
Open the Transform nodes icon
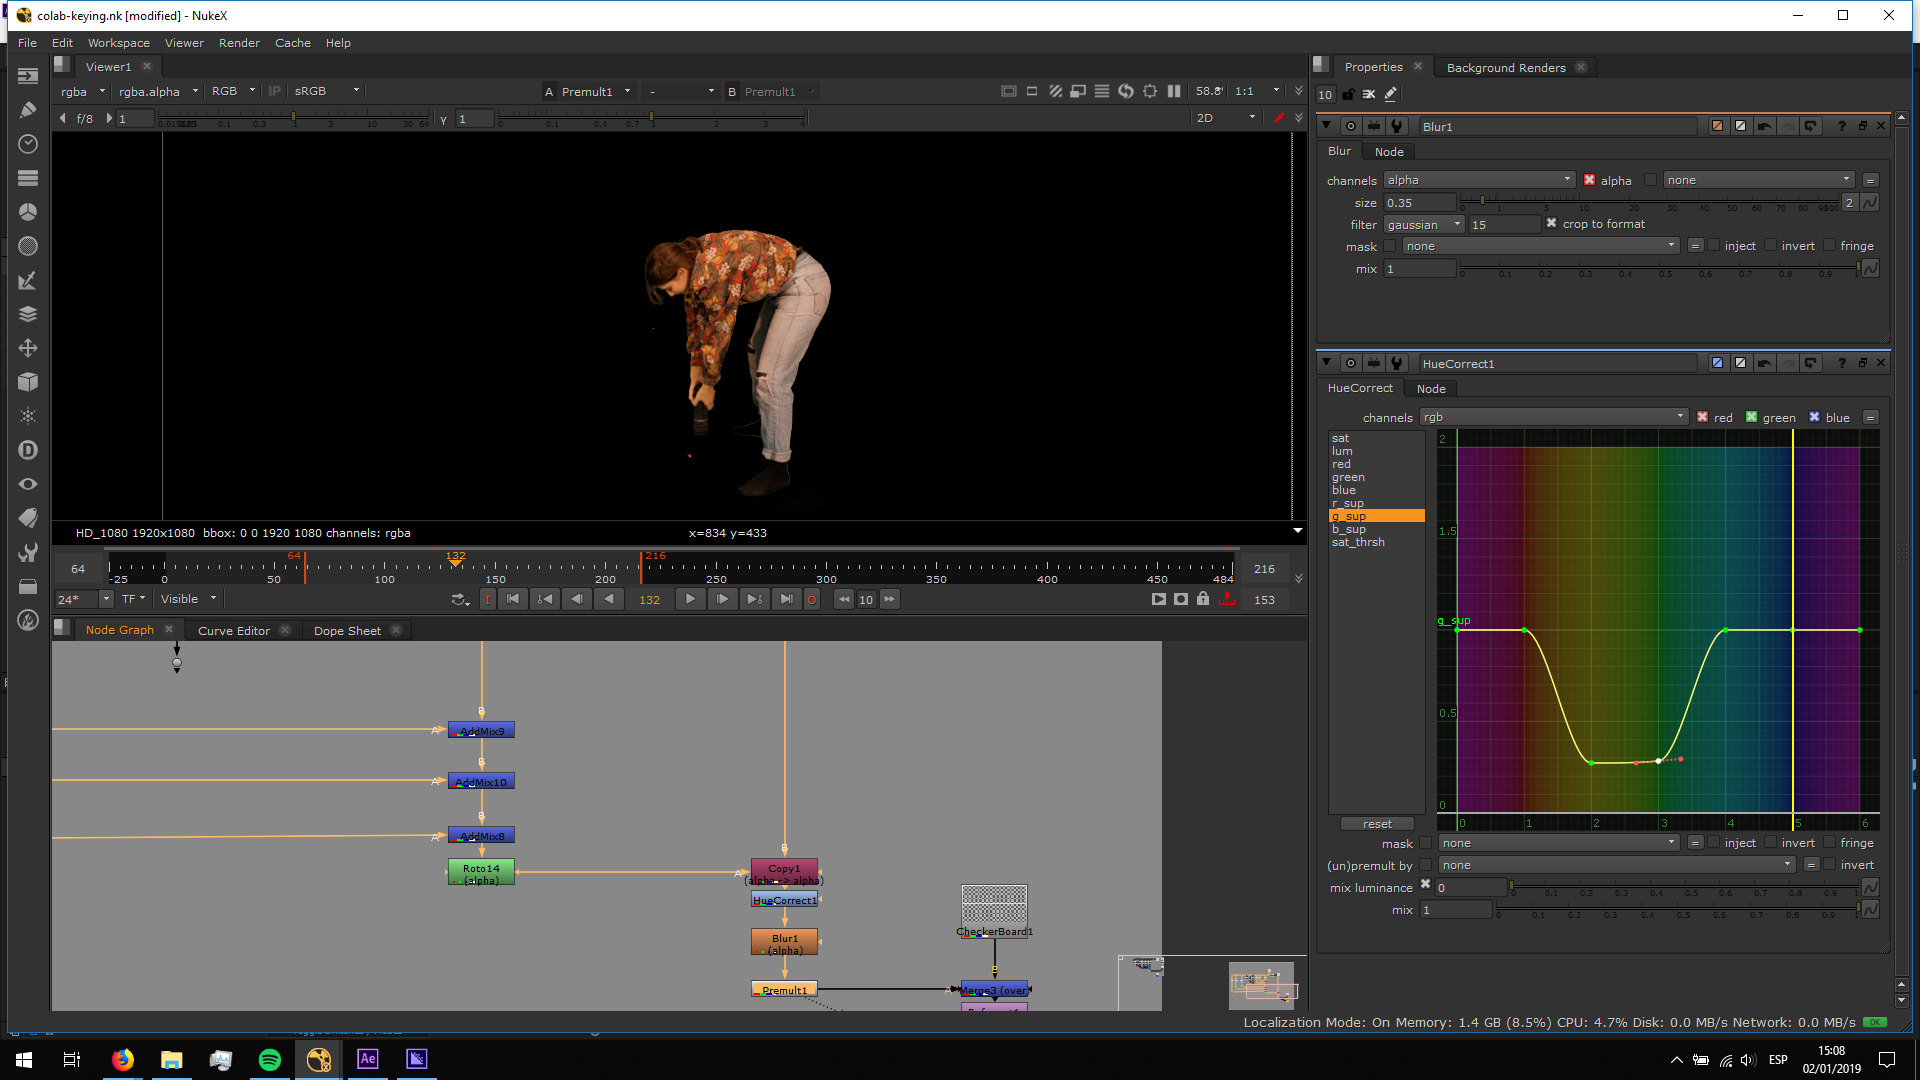[x=28, y=348]
